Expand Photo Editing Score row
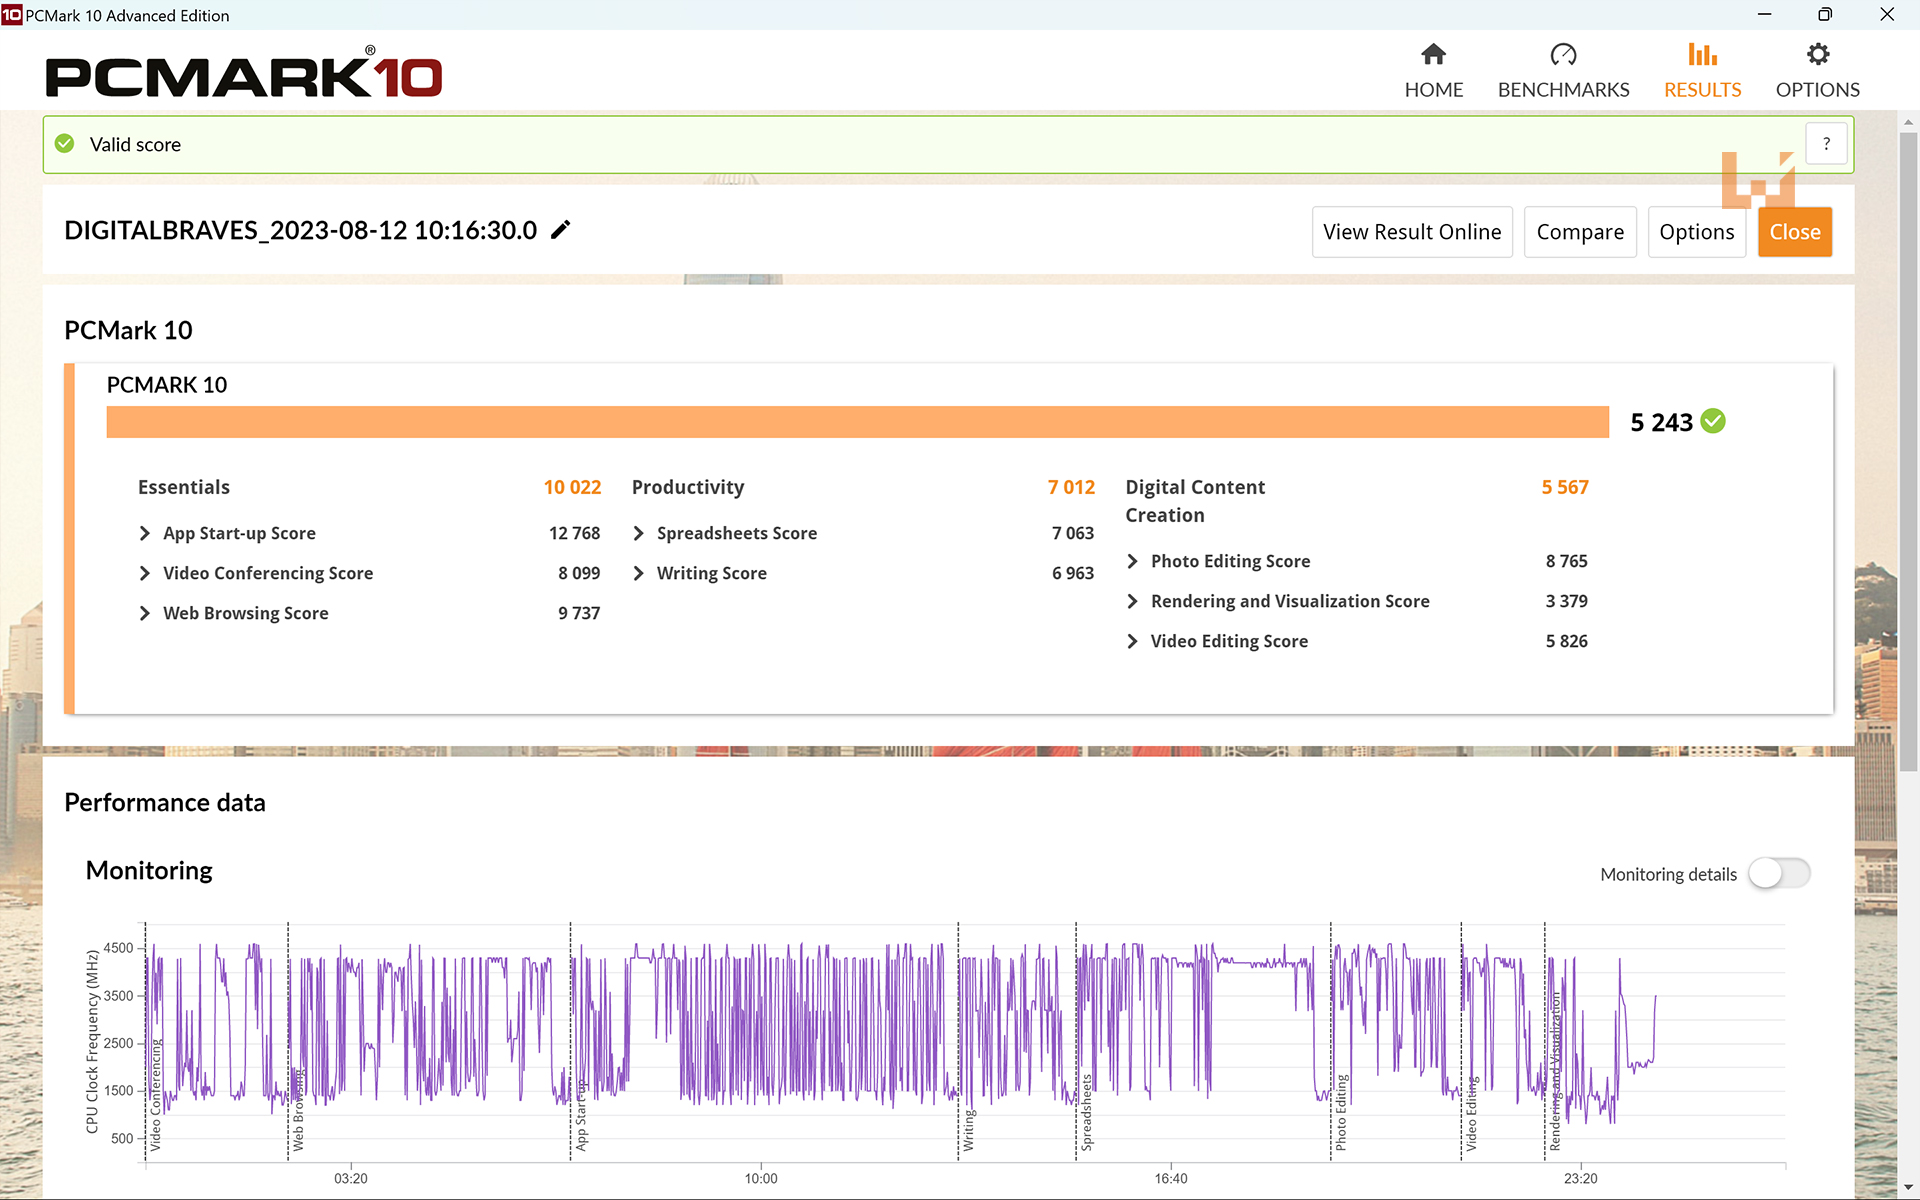The height and width of the screenshot is (1200, 1920). coord(1133,561)
